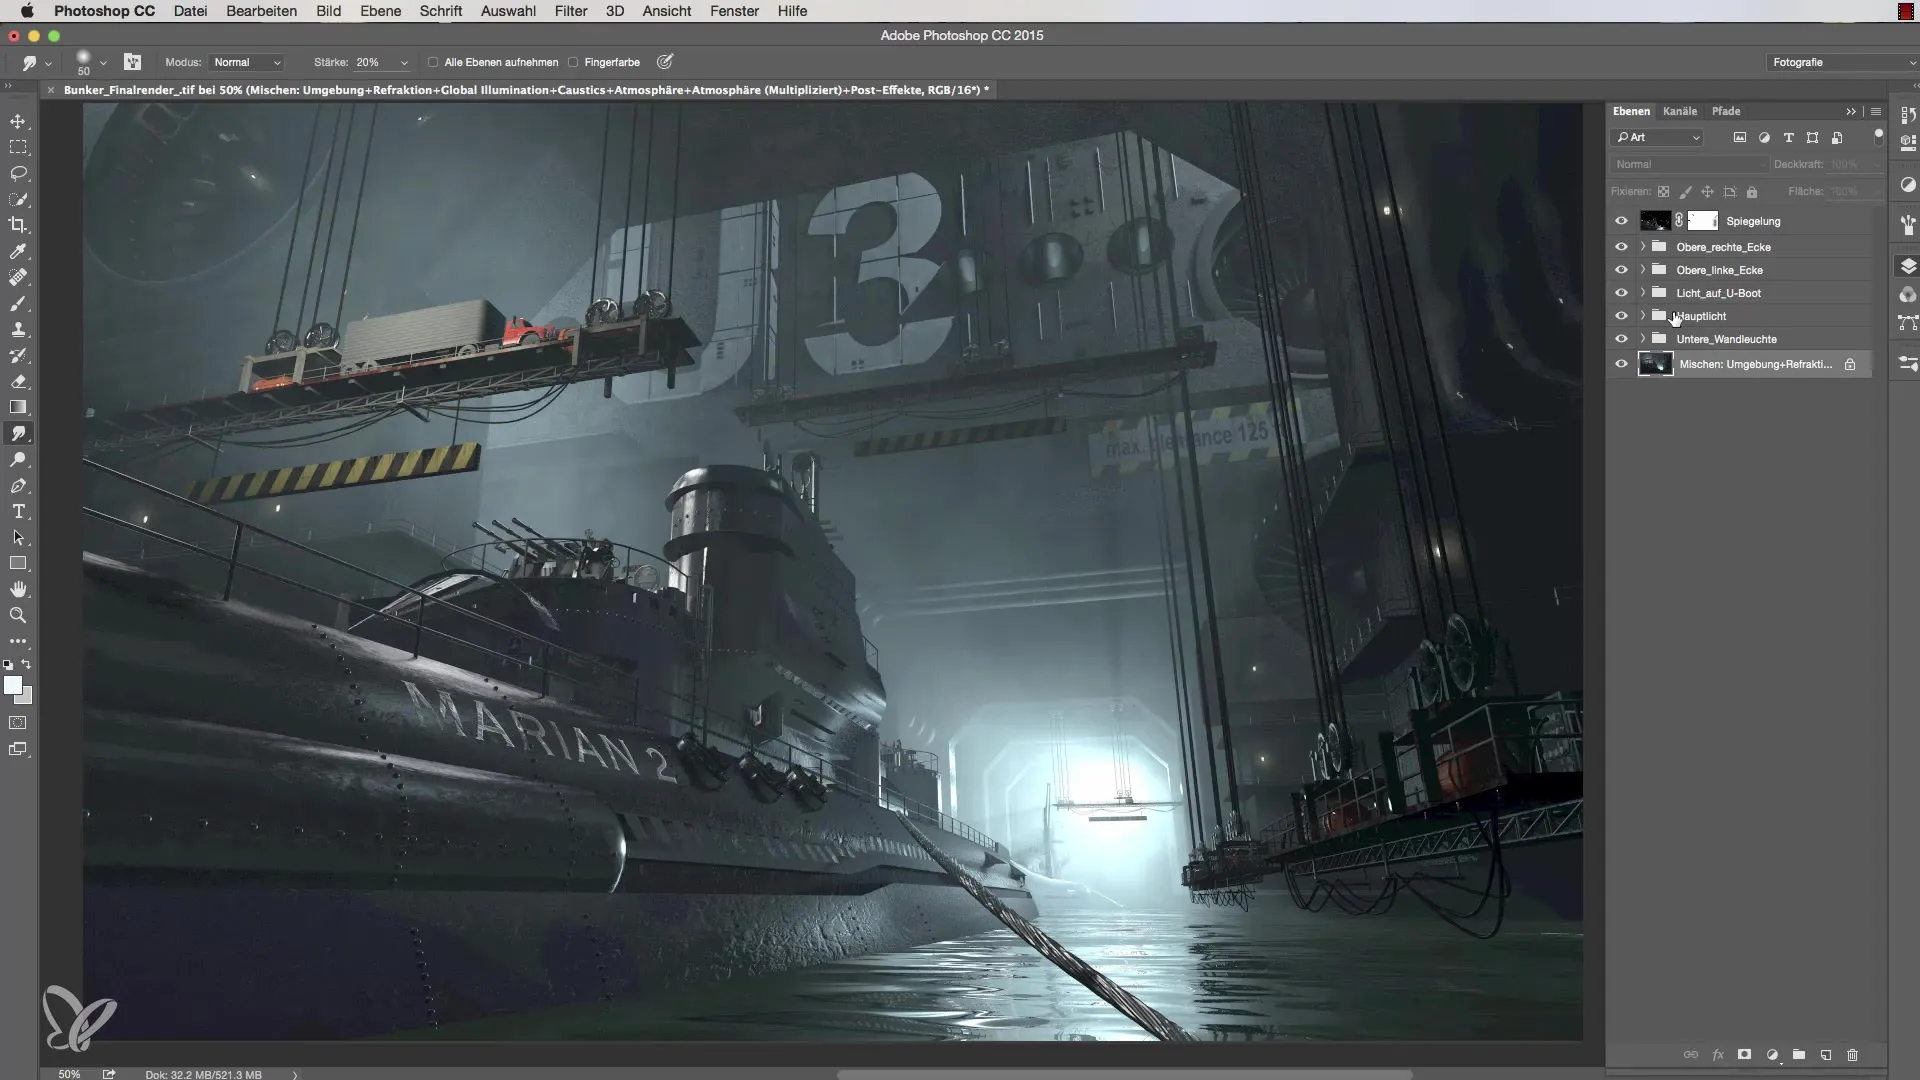The width and height of the screenshot is (1920, 1080).
Task: Filter layers by adjustment layers
Action: pyautogui.click(x=1764, y=138)
